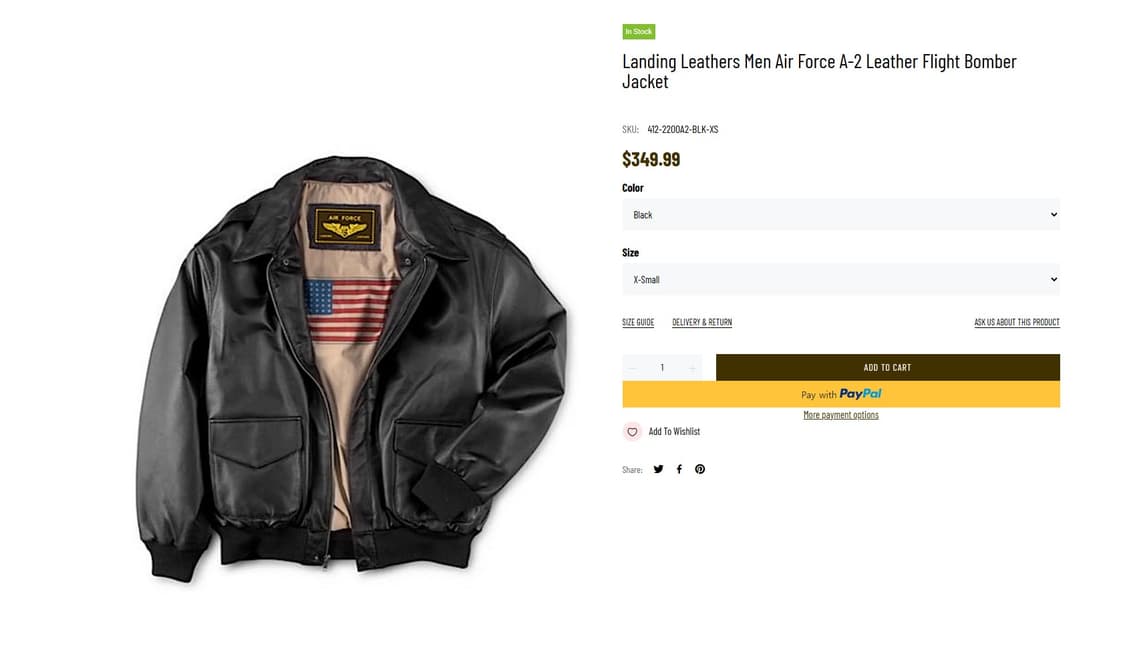Click the In Stock badge
The height and width of the screenshot is (650, 1125).
point(638,31)
